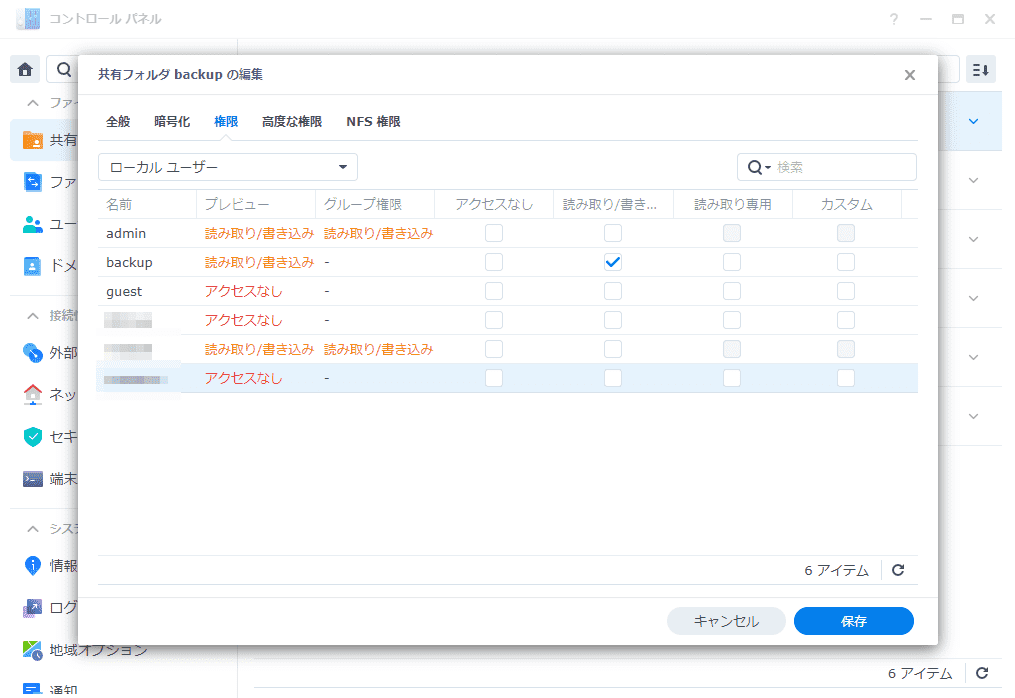Click the Control Panel app icon in title bar
The image size is (1015, 698).
click(x=28, y=19)
